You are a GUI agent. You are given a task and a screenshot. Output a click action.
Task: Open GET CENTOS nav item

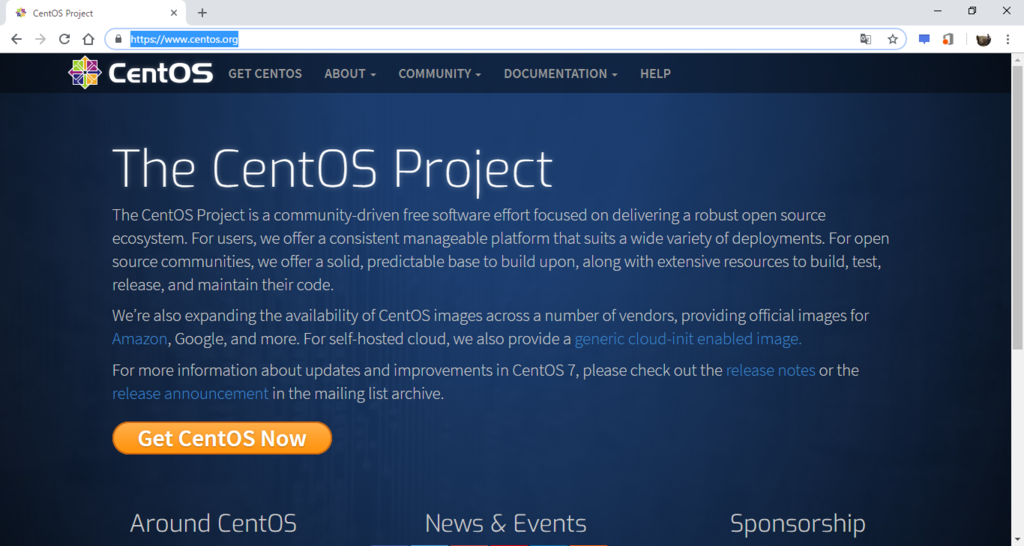coord(265,74)
